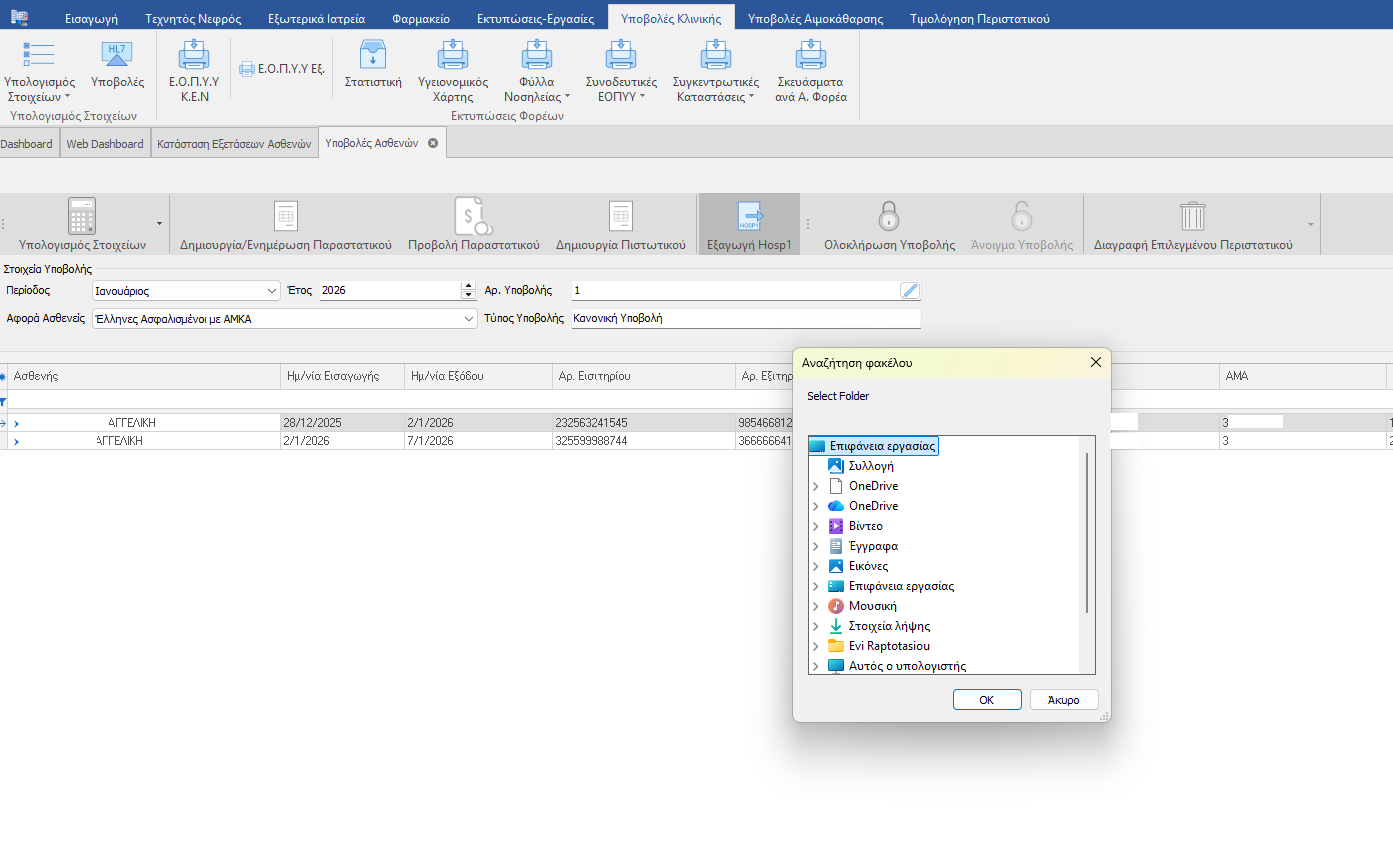Click Ολοκλήρωση Υποβολής lock icon
The width and height of the screenshot is (1393, 854).
[889, 217]
